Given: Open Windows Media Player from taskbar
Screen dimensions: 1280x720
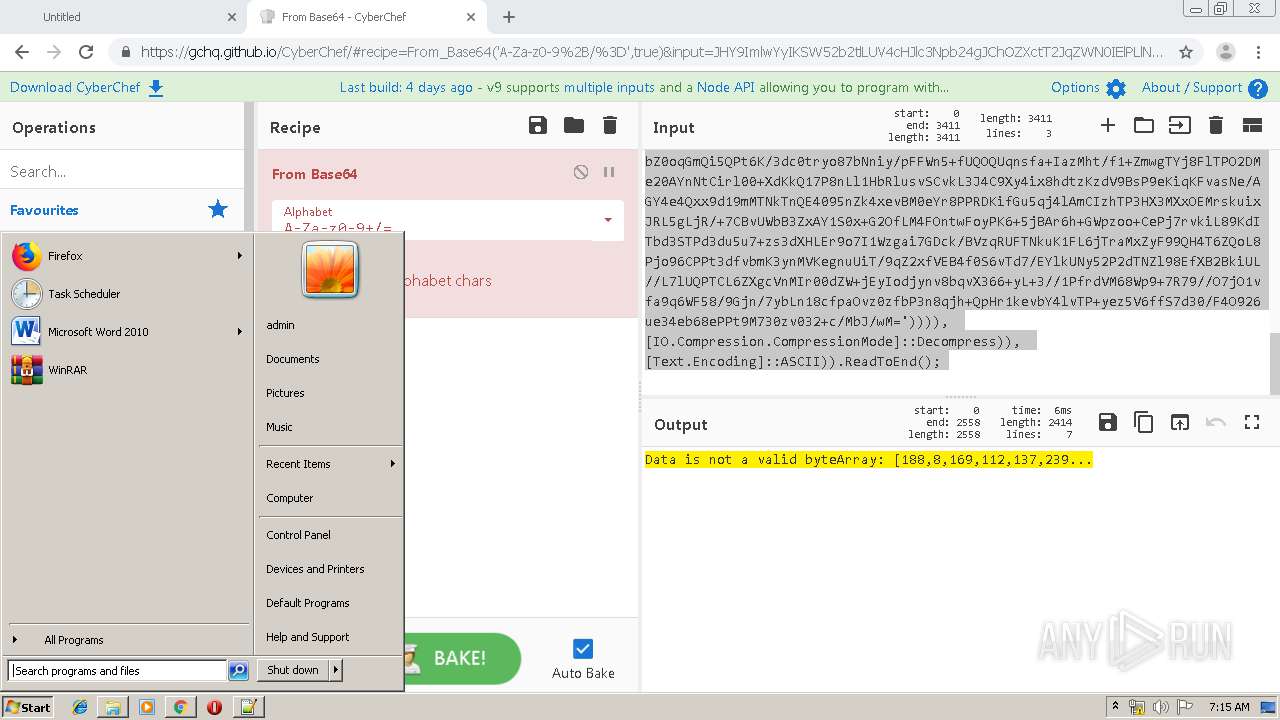Looking at the screenshot, I should [x=147, y=707].
